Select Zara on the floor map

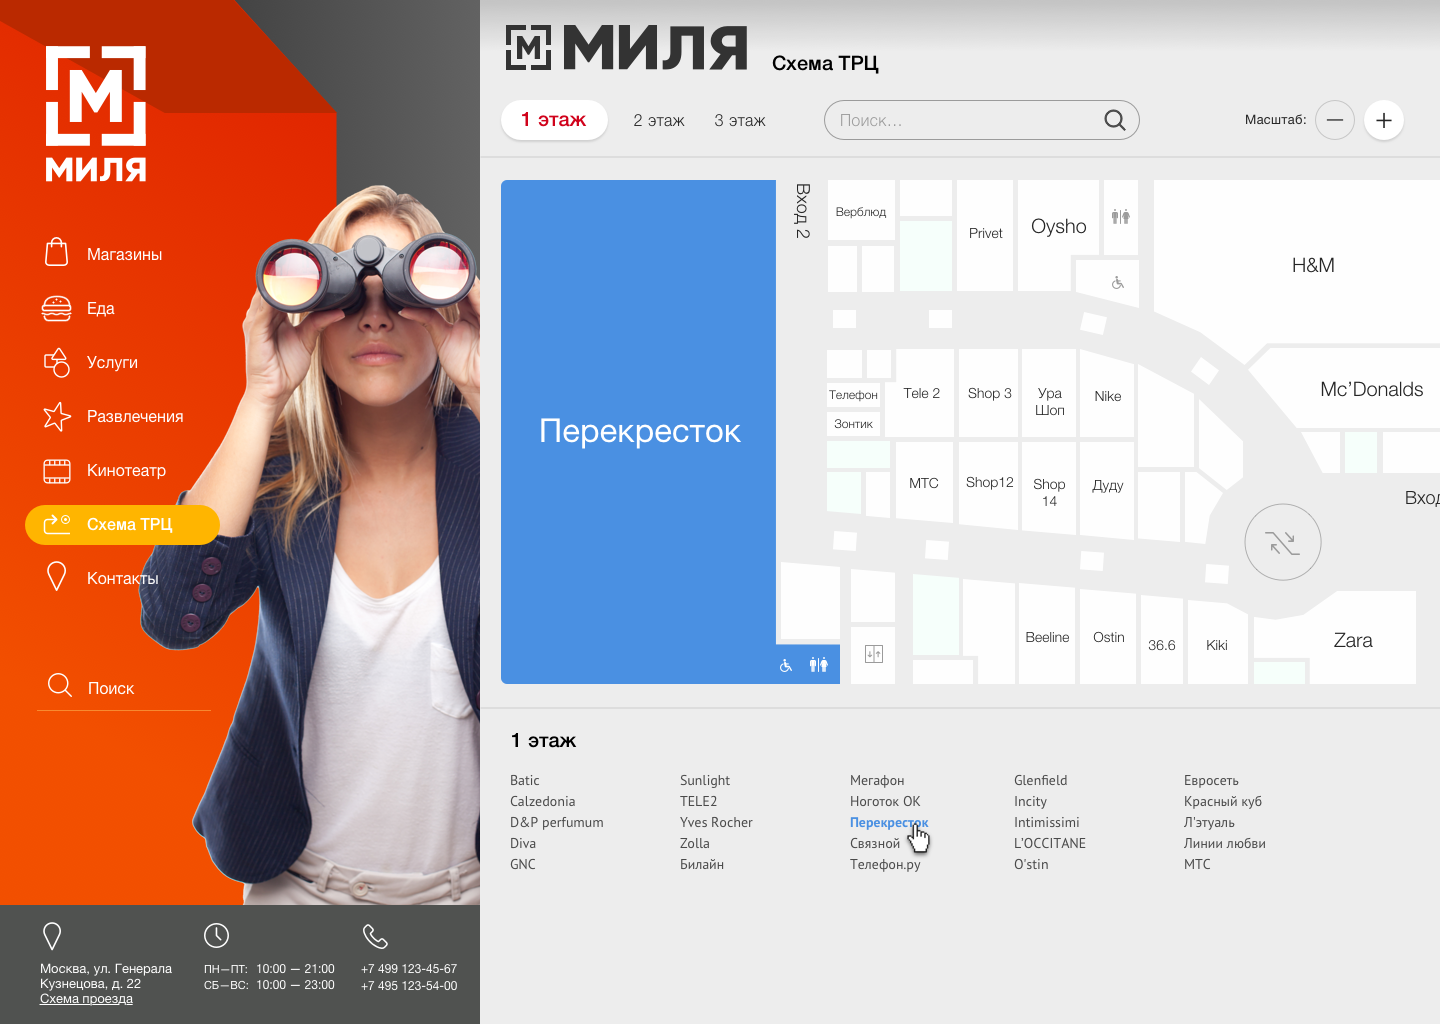pos(1353,640)
